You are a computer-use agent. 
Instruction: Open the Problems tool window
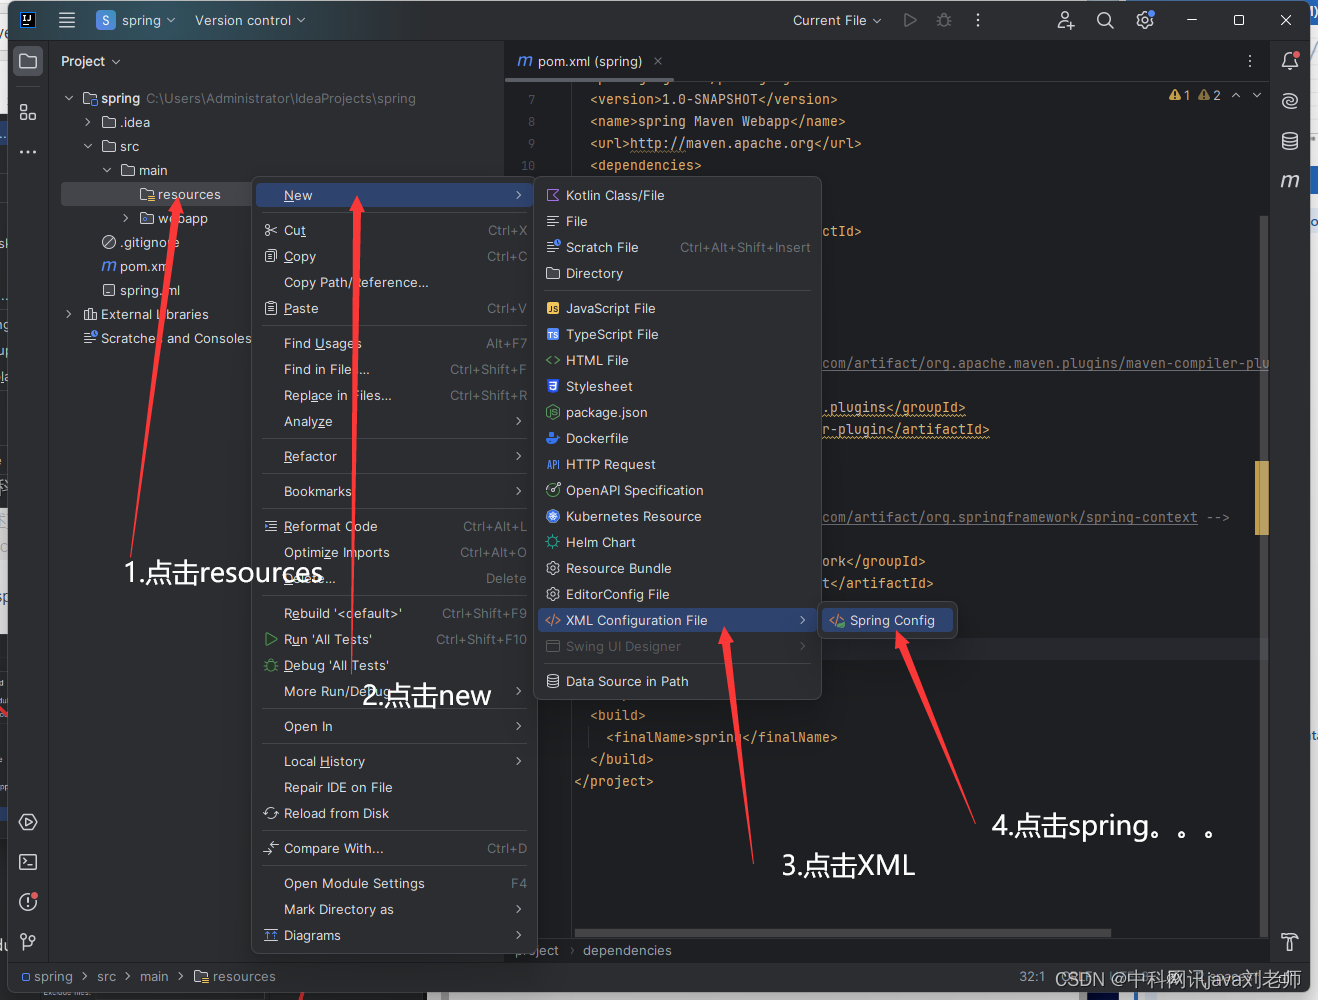click(27, 901)
